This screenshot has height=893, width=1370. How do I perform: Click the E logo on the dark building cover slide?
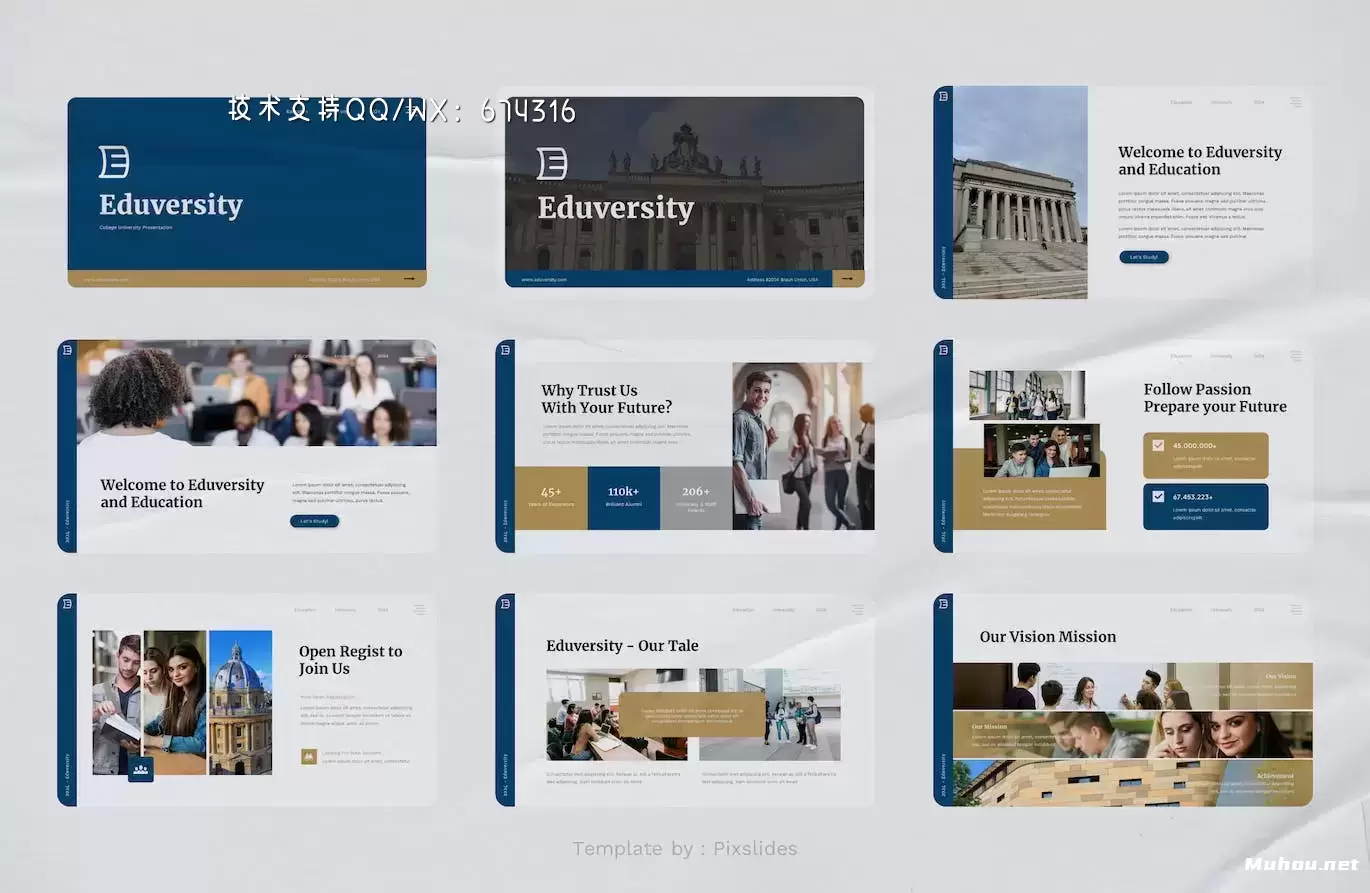tap(552, 164)
